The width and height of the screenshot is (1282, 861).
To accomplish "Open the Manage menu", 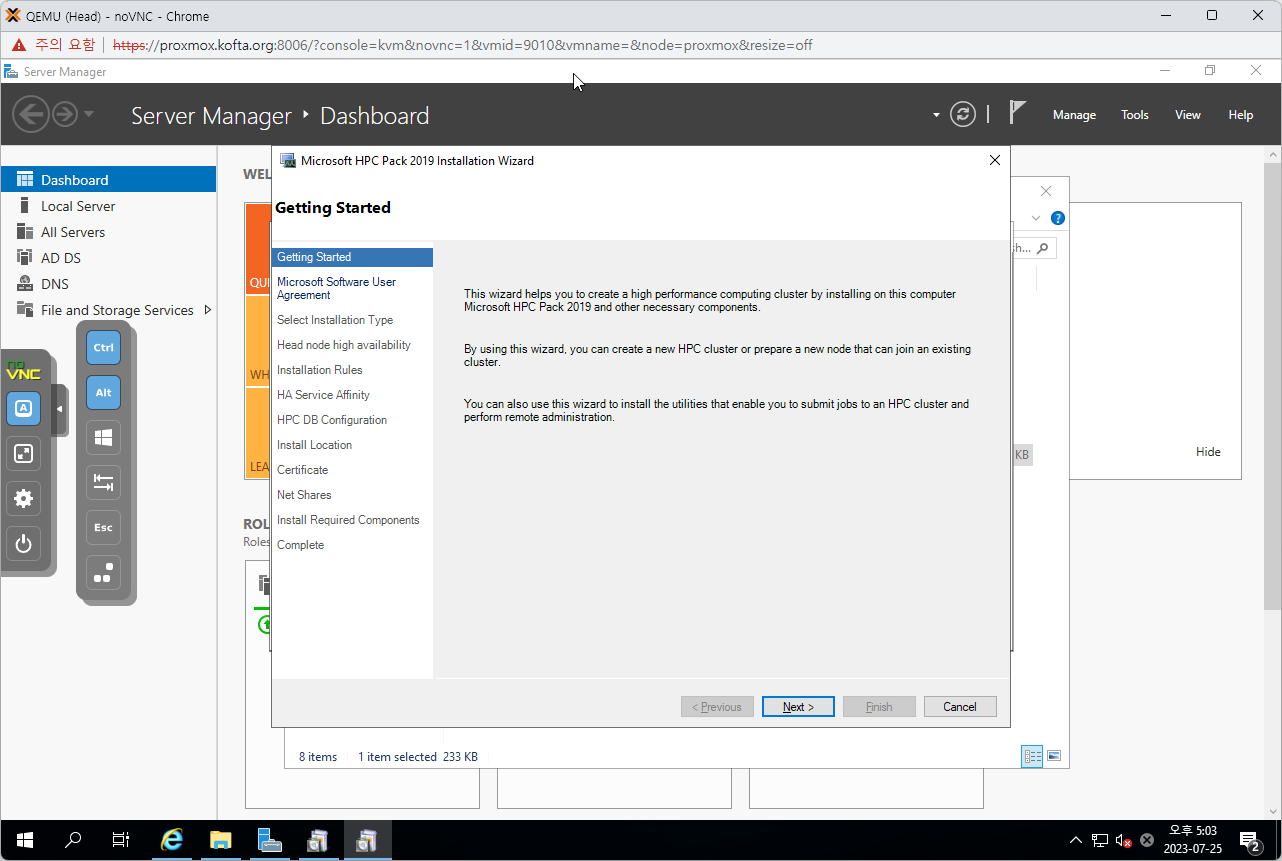I will (1074, 115).
